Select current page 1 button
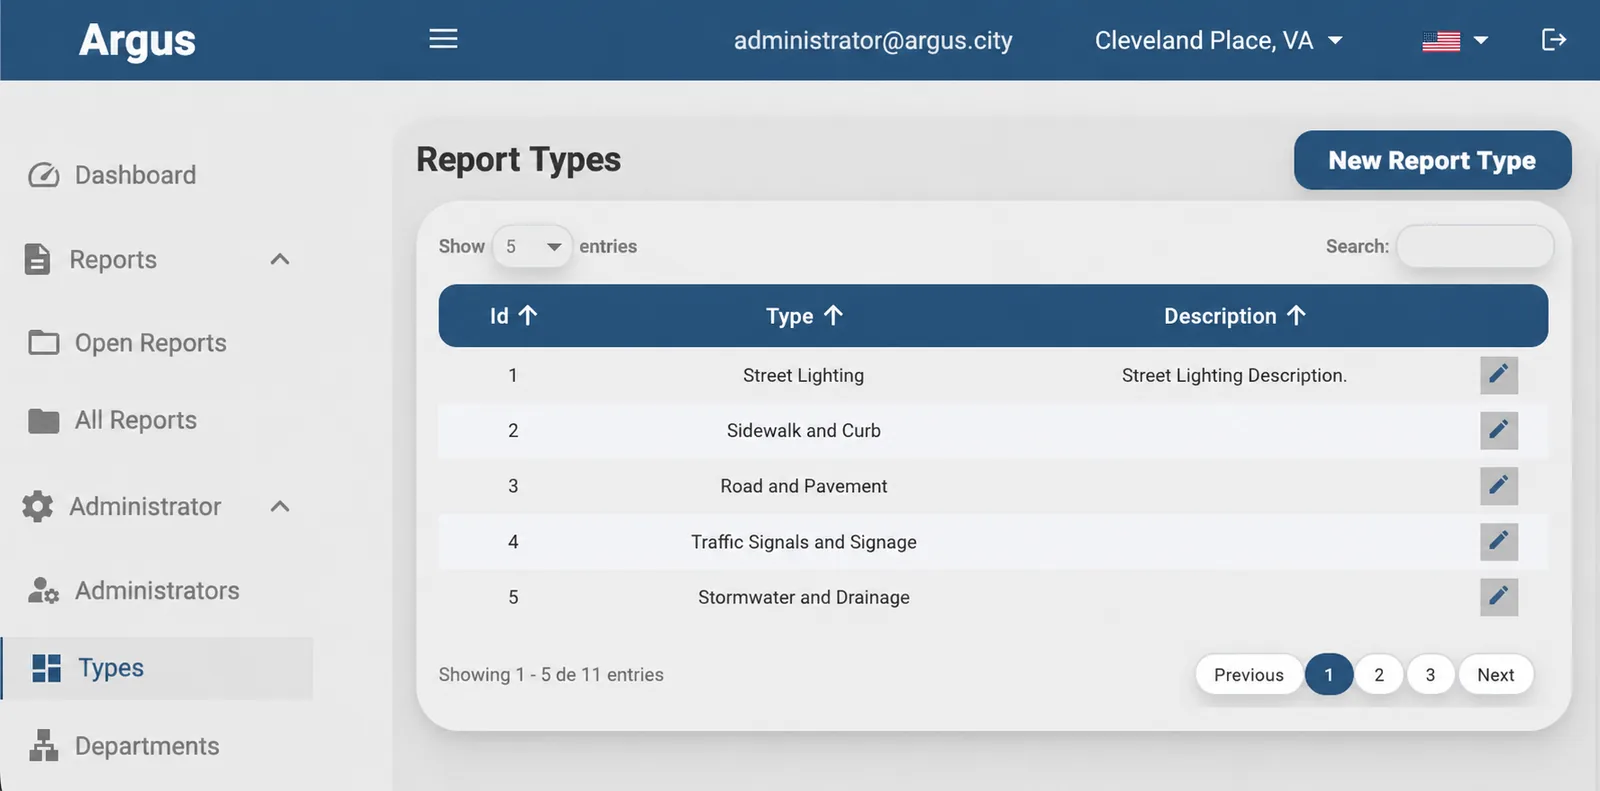 1329,675
